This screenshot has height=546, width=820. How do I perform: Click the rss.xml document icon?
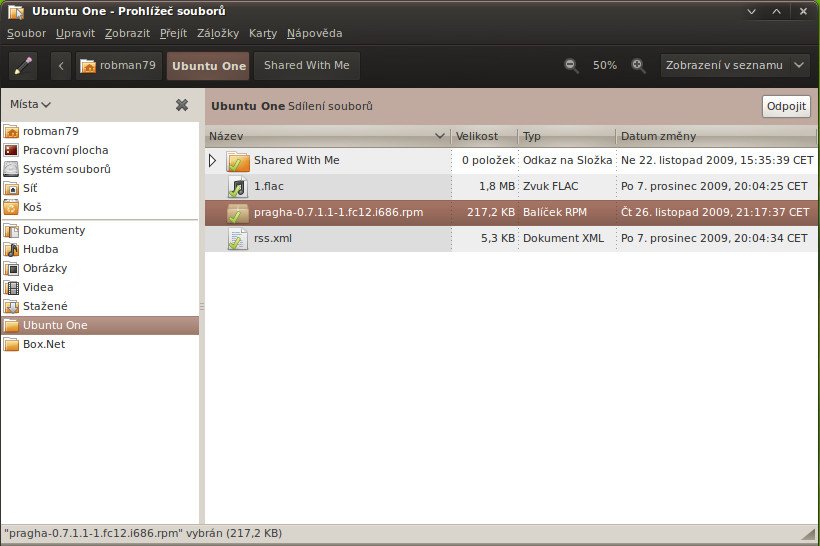pyautogui.click(x=237, y=238)
